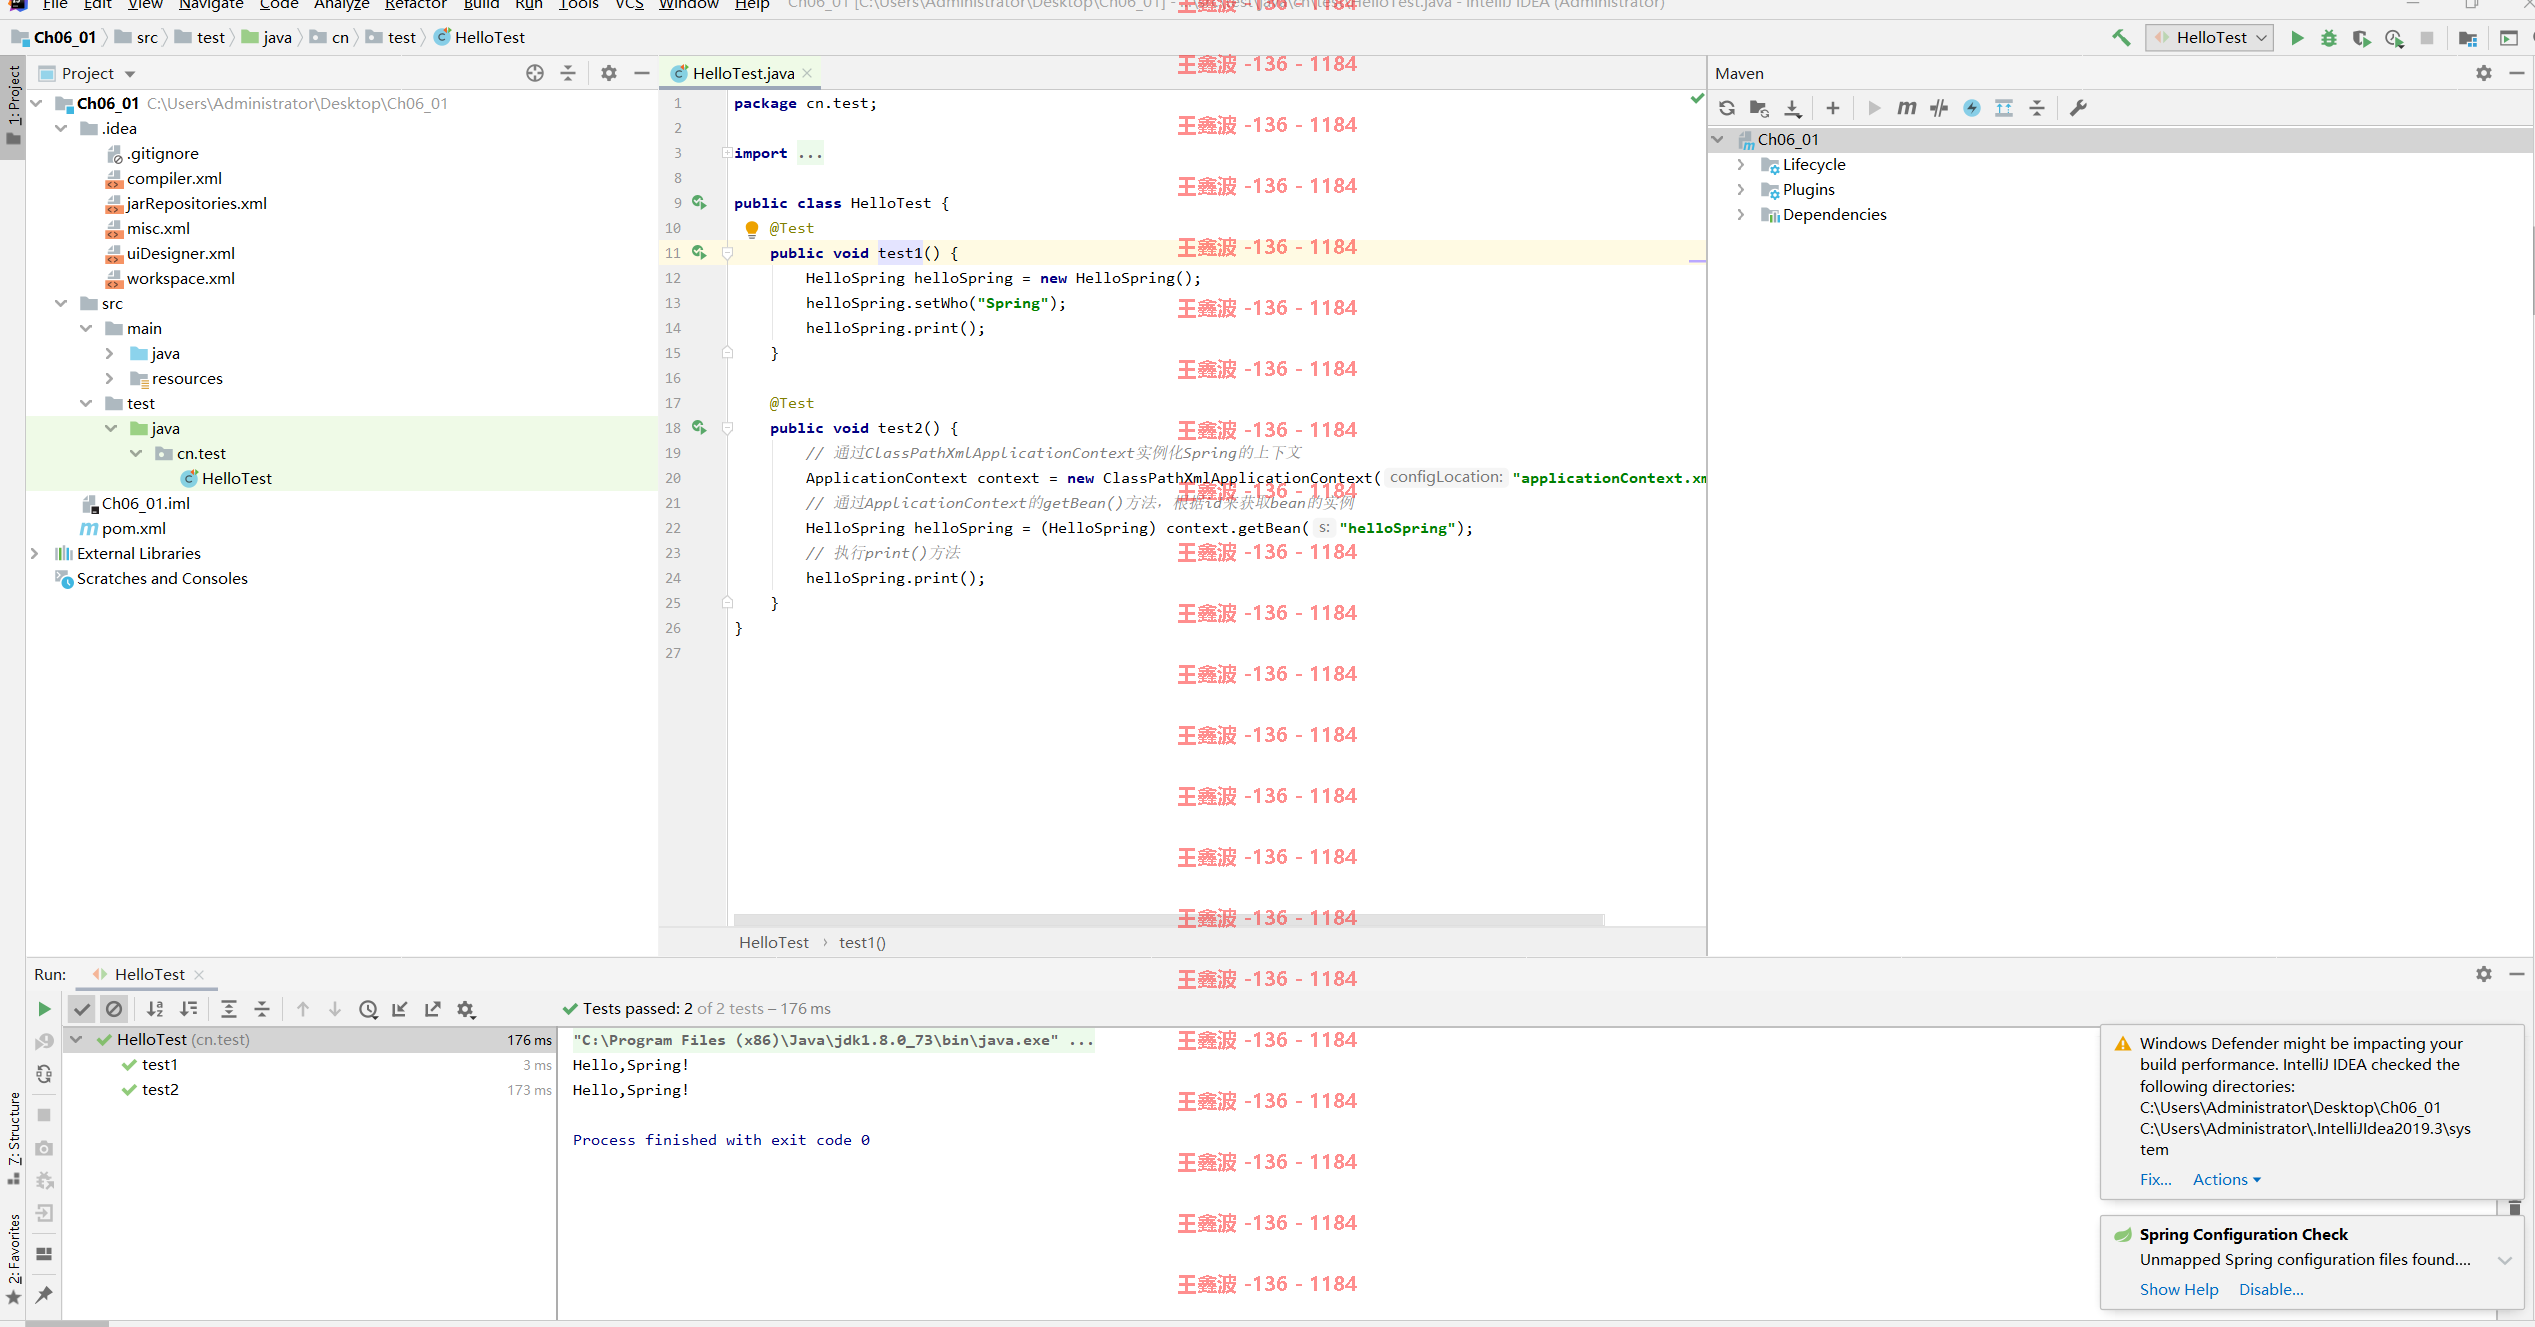Download Maven sources and documentation
Image resolution: width=2535 pixels, height=1327 pixels.
click(1793, 108)
